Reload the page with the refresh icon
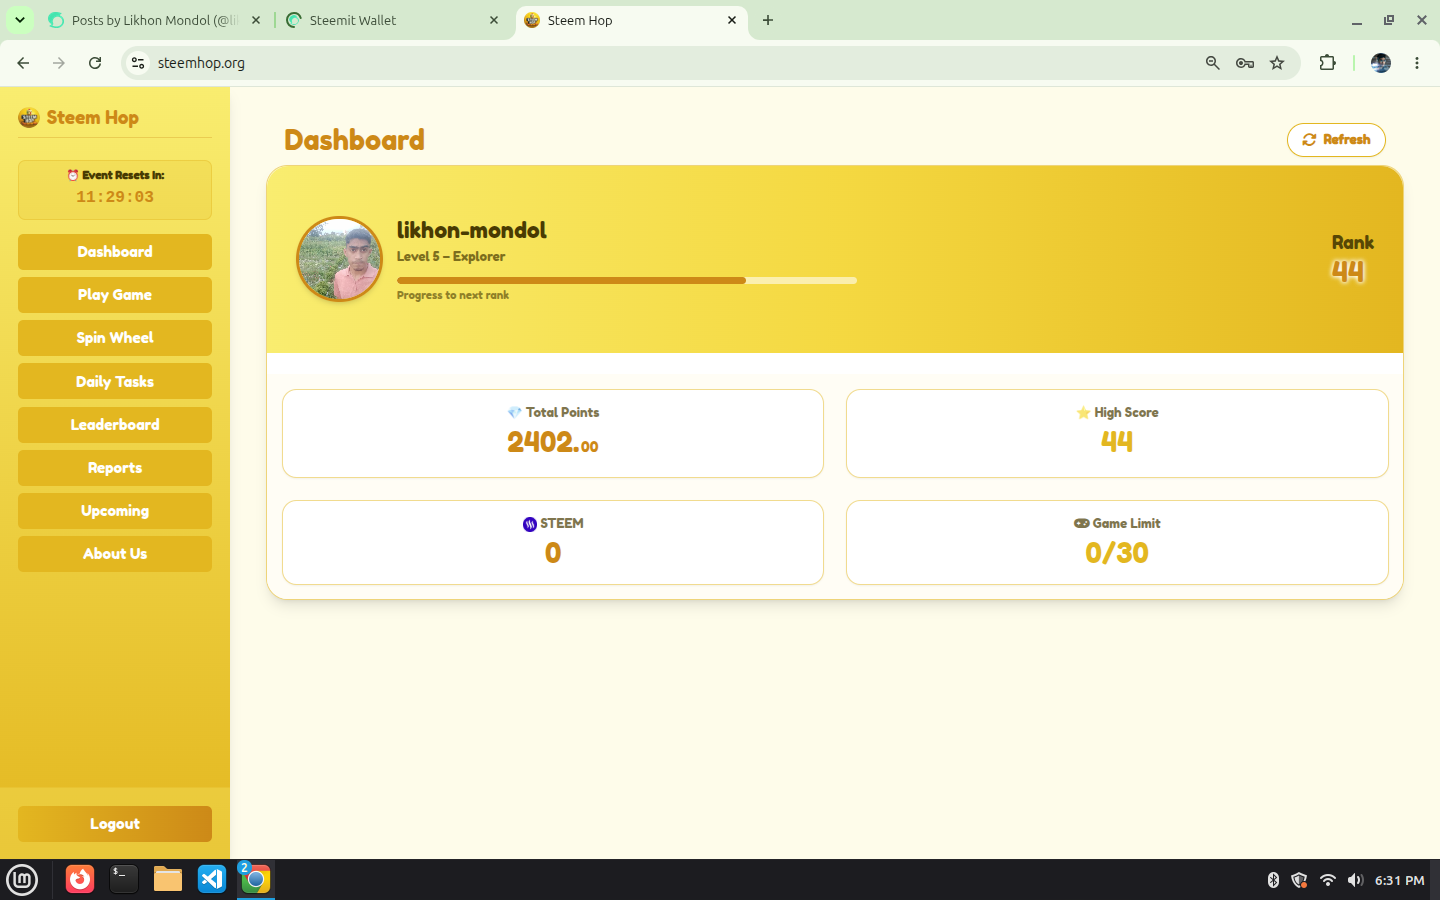This screenshot has height=900, width=1440. (95, 63)
